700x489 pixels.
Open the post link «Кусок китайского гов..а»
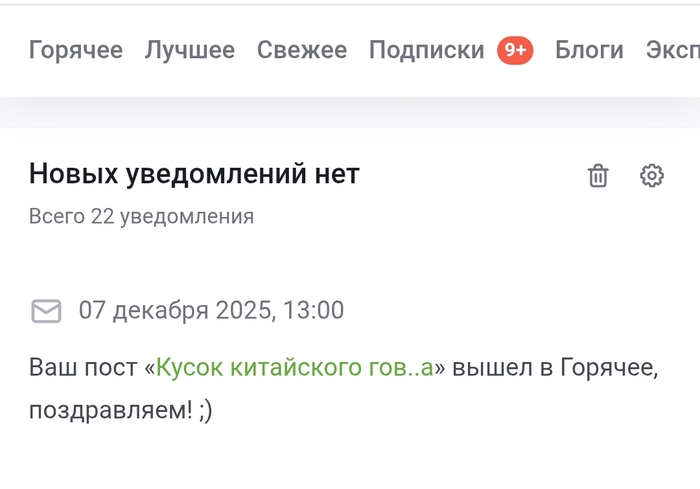tap(294, 368)
